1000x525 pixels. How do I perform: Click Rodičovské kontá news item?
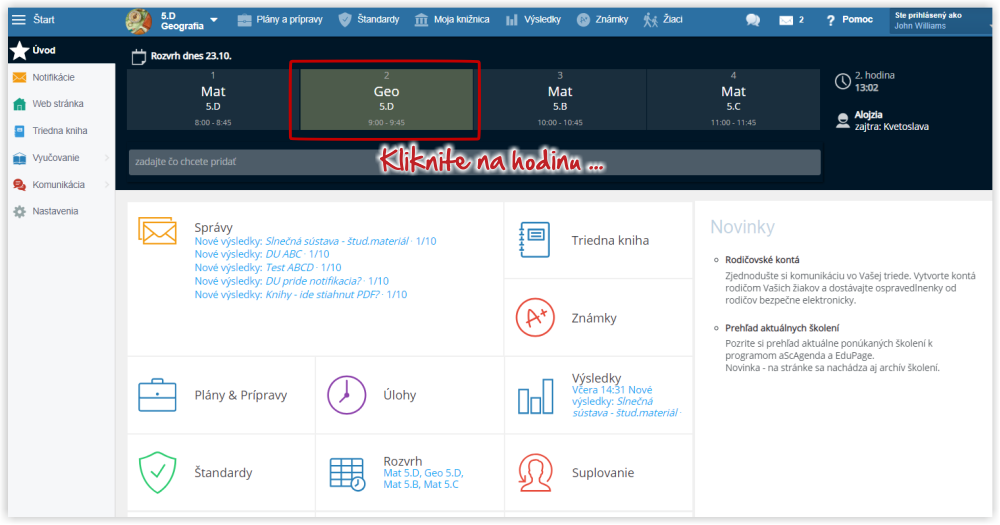762,260
